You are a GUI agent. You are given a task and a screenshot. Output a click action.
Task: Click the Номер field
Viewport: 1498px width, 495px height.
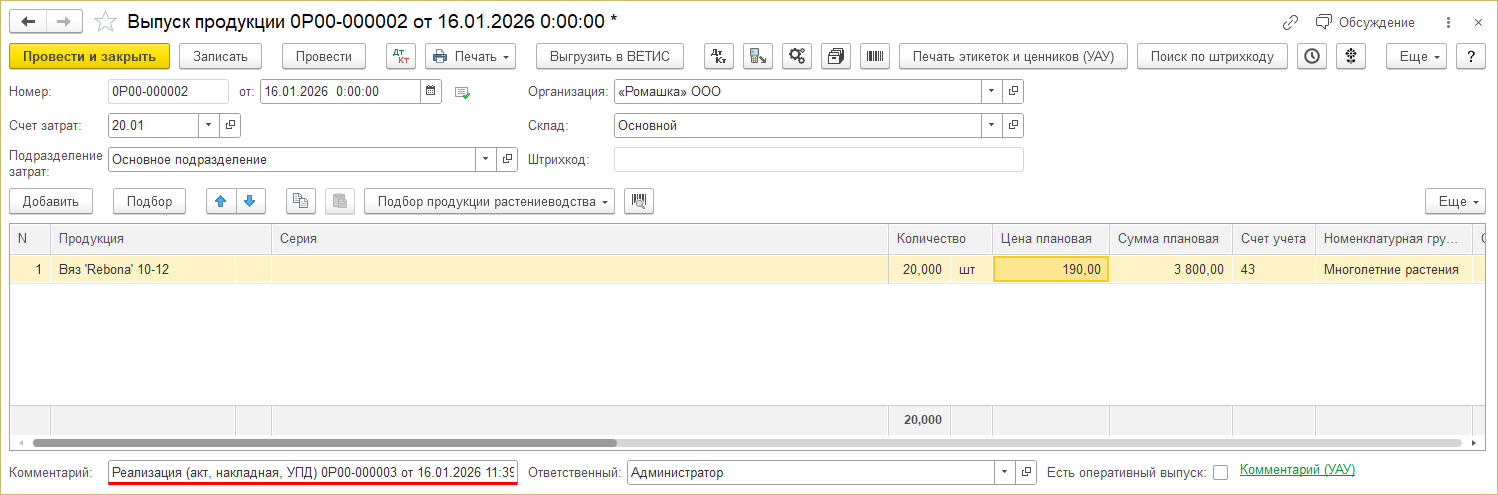[168, 92]
